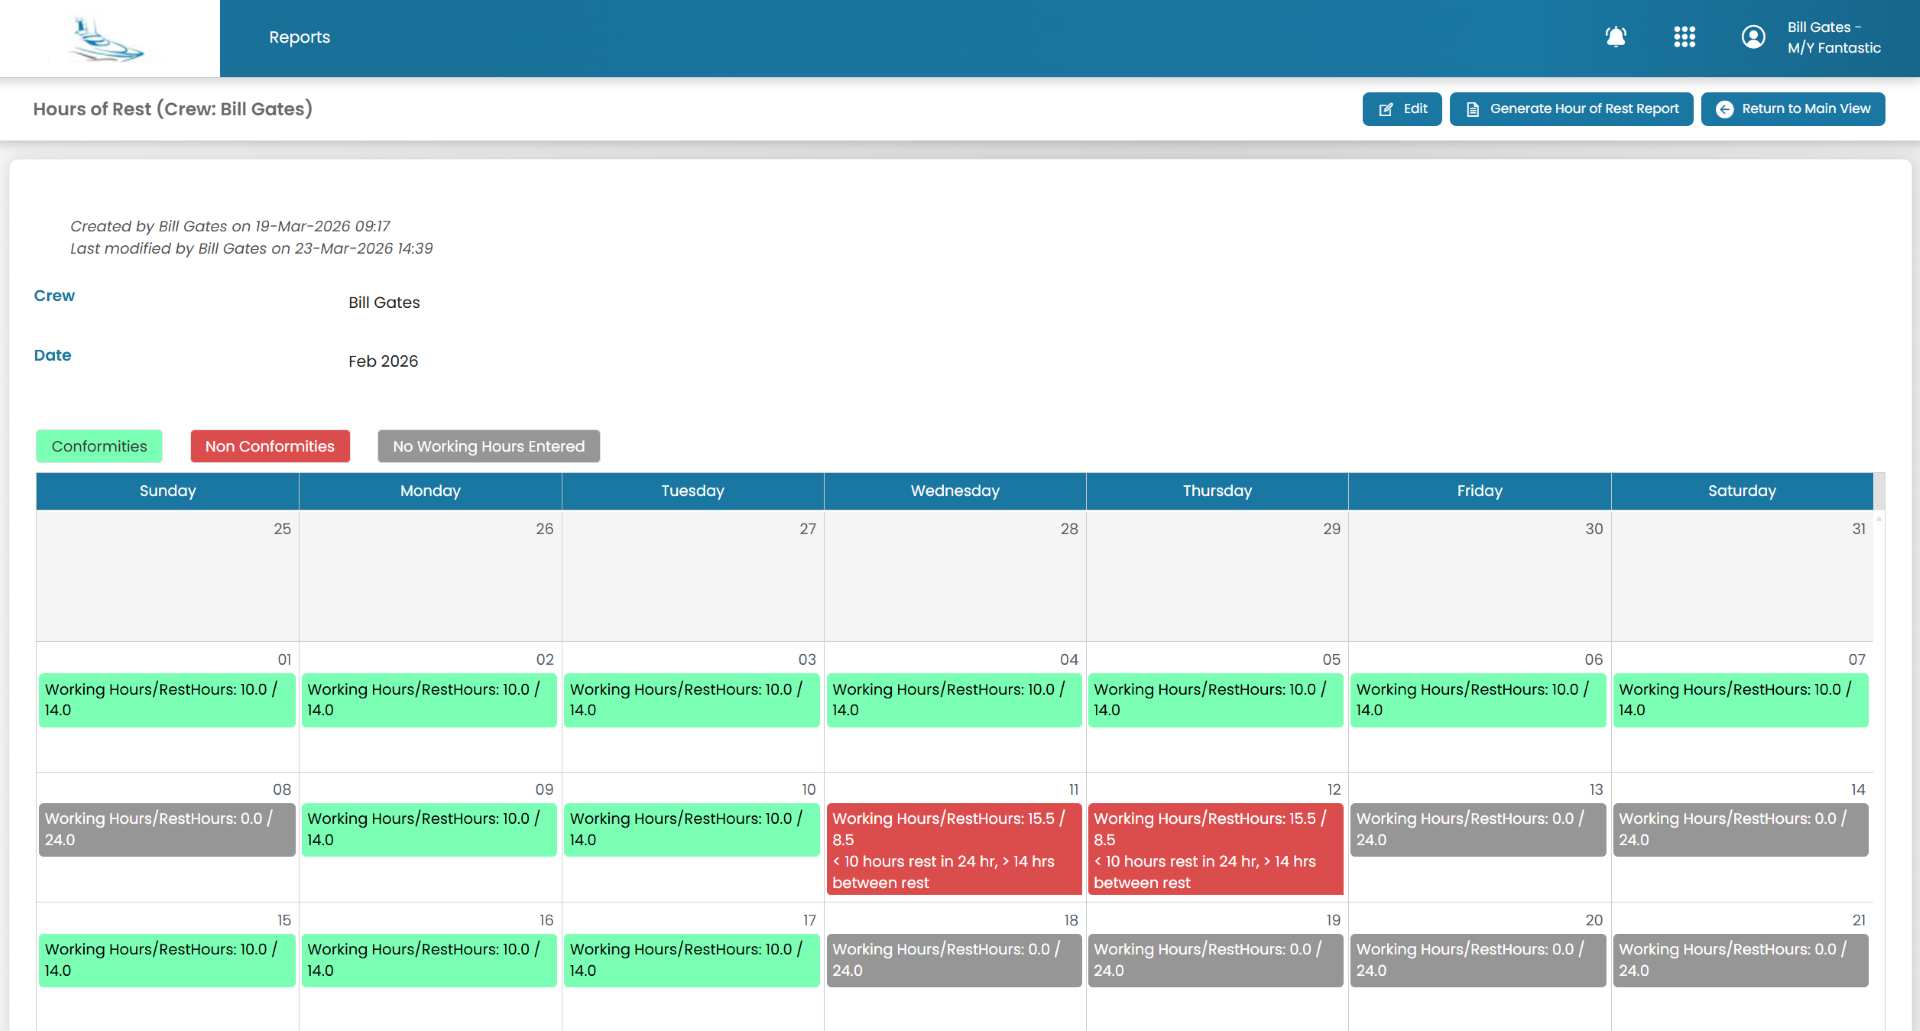Open the notifications bell icon
Screen dimensions: 1920x1031
tap(1616, 37)
